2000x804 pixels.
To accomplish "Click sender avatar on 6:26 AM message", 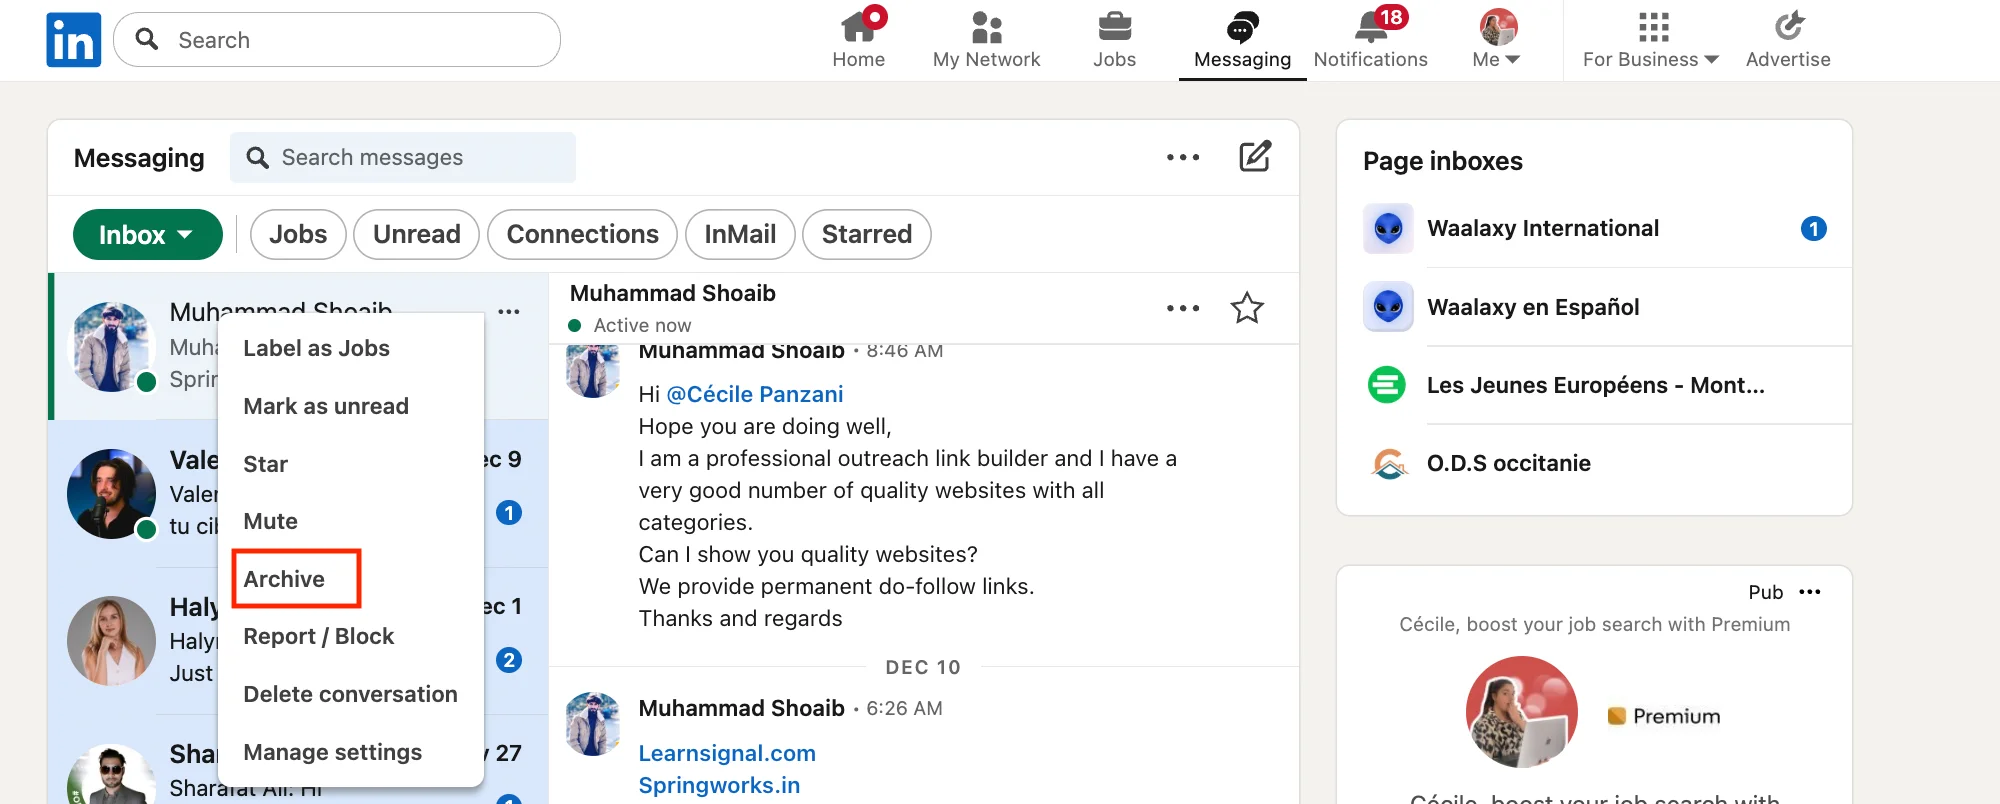I will click(x=593, y=723).
